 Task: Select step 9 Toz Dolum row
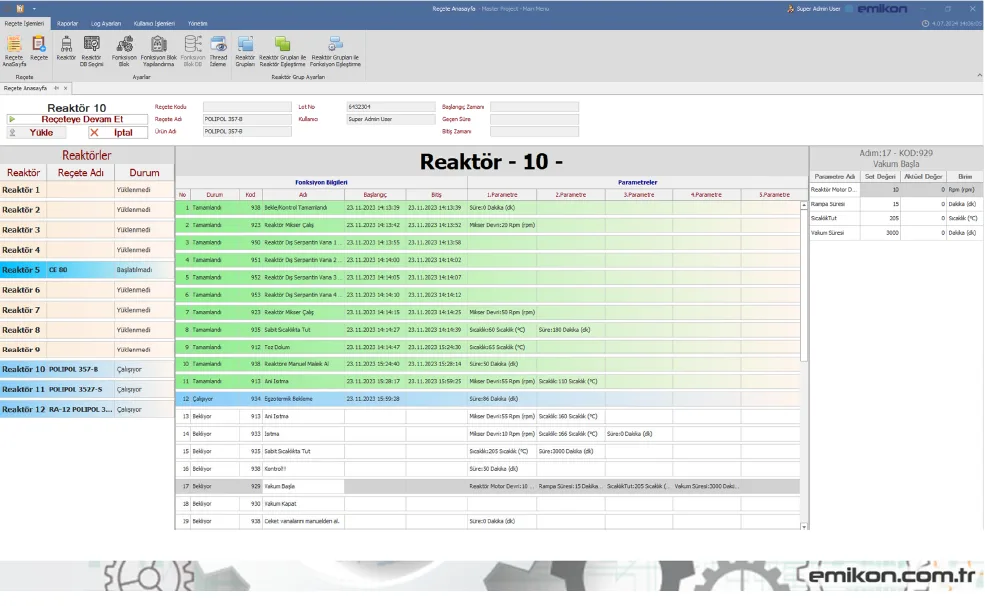487,347
